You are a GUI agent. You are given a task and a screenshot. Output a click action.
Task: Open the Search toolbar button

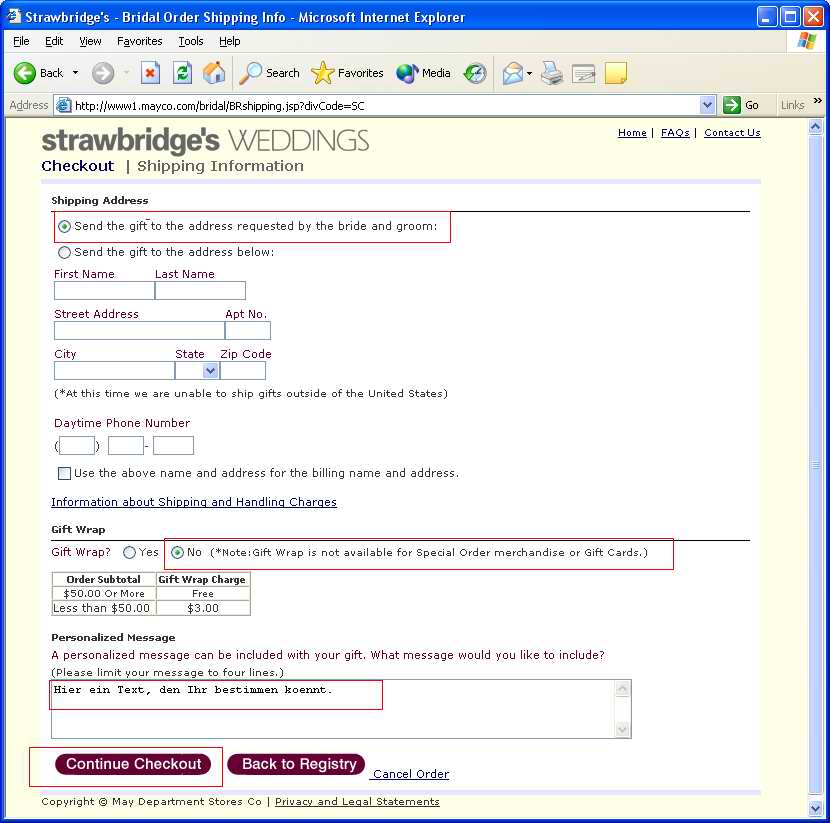tap(269, 73)
